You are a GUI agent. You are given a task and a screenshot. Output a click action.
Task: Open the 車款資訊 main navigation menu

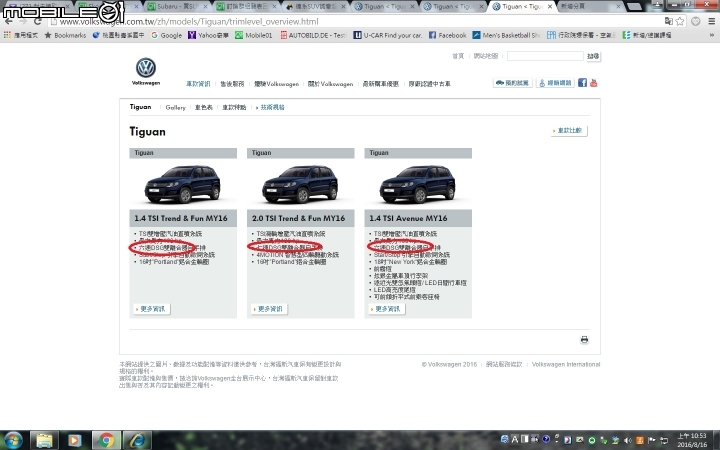pyautogui.click(x=198, y=84)
